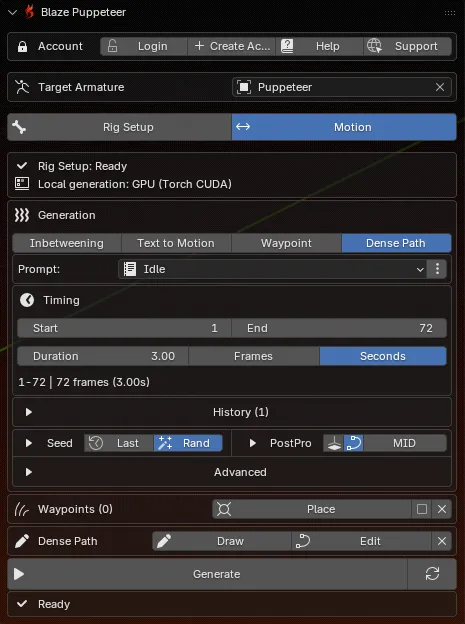
Task: Collapse the Blaze Puppeteer panel chevron
Action: (12, 12)
